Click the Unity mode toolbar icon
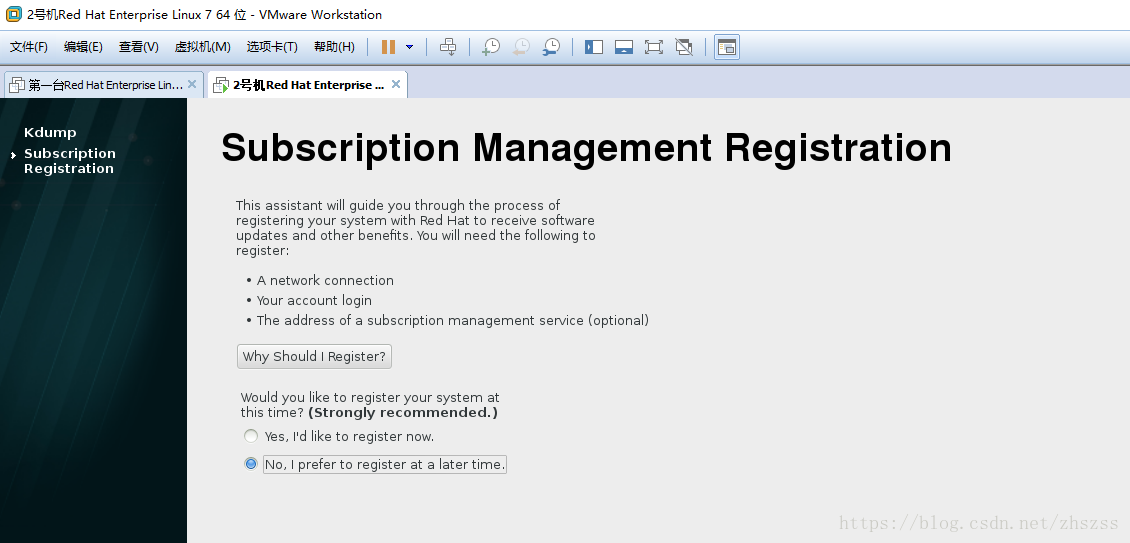The width and height of the screenshot is (1130, 543). click(684, 47)
